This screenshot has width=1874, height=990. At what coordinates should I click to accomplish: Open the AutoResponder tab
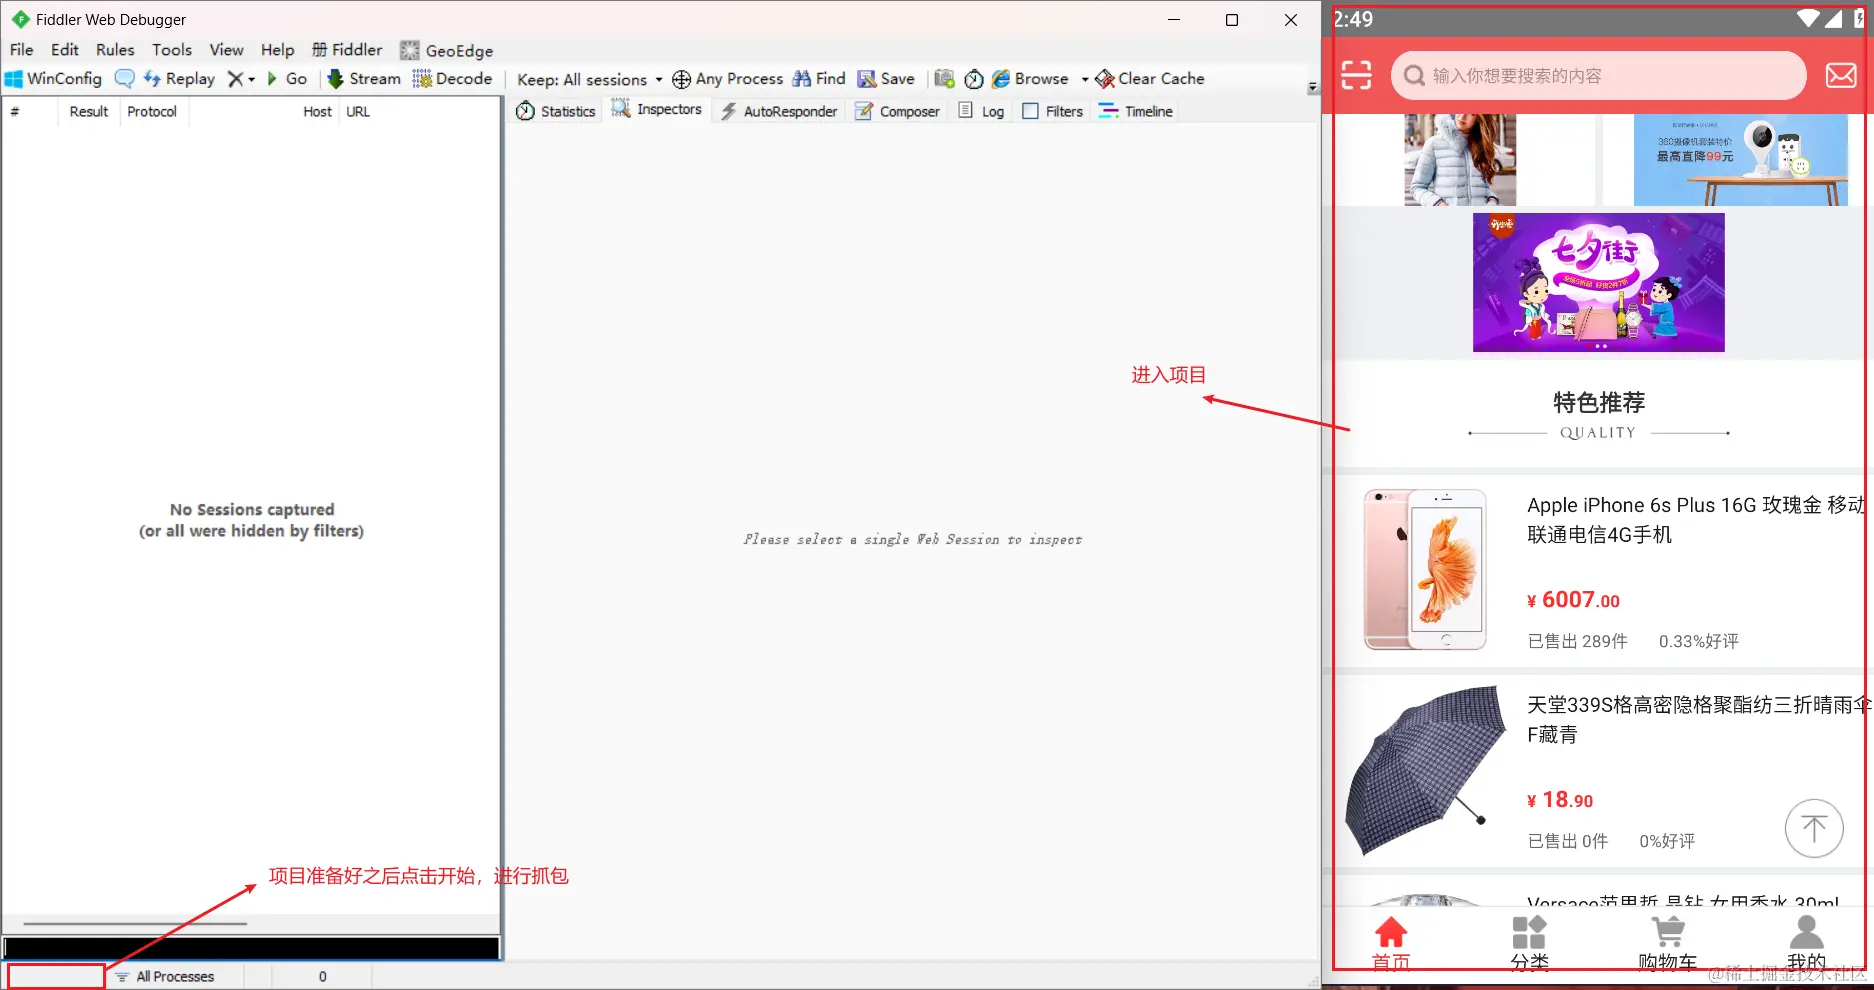click(x=779, y=111)
